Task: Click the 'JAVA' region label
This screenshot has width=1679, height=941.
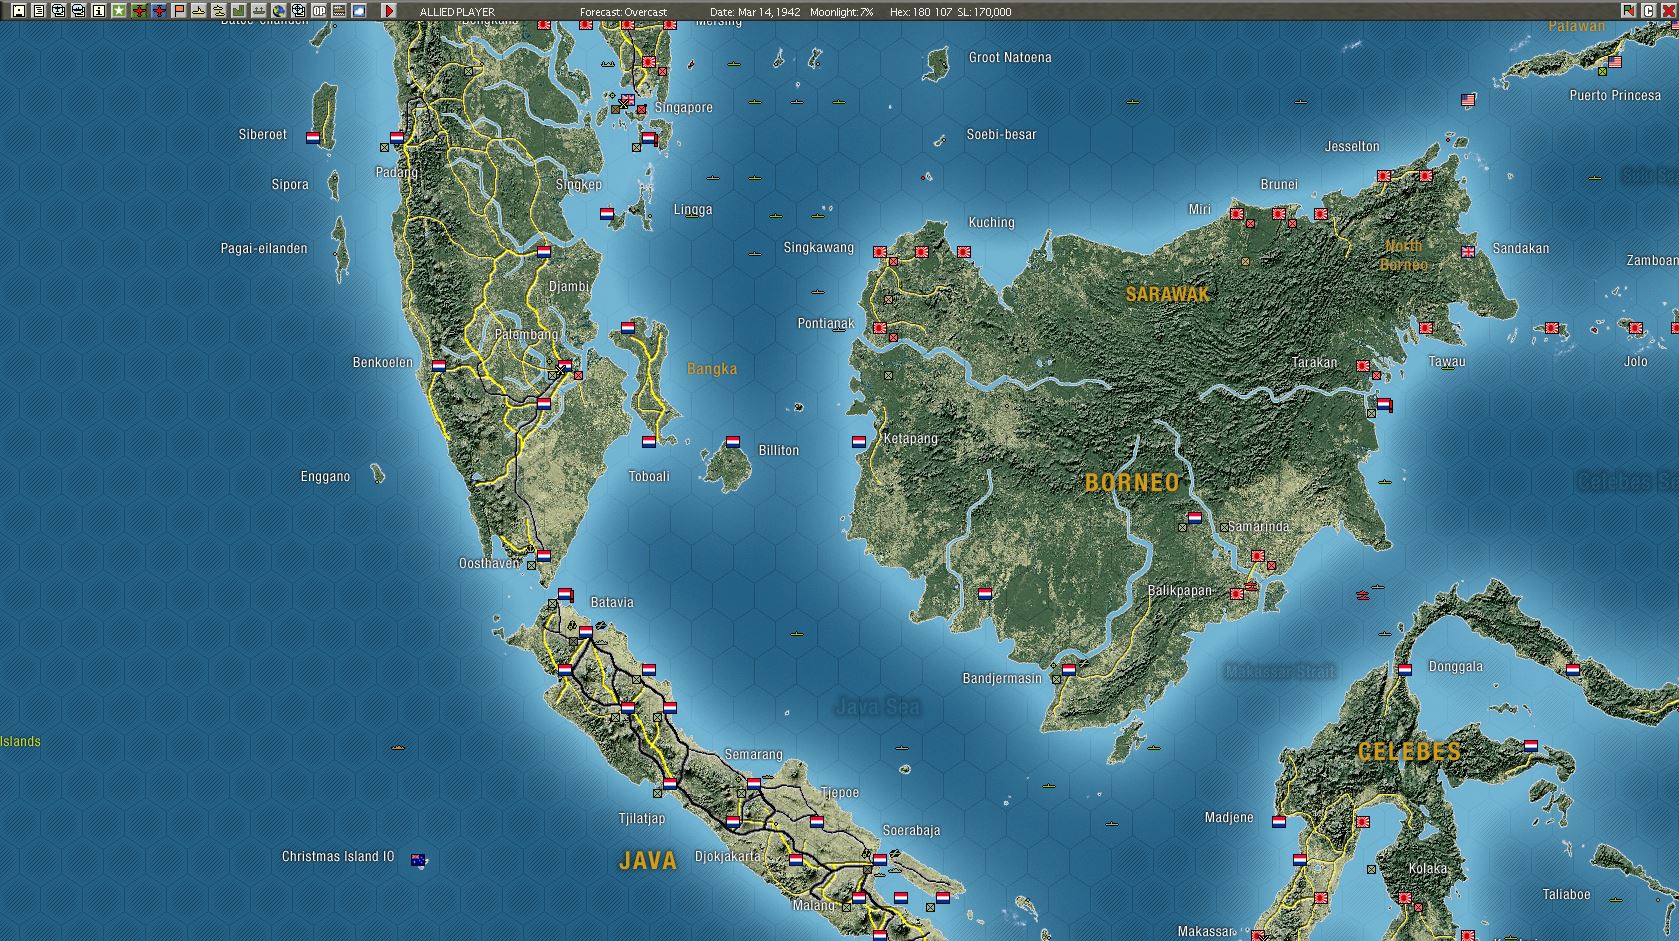Action: (x=648, y=860)
